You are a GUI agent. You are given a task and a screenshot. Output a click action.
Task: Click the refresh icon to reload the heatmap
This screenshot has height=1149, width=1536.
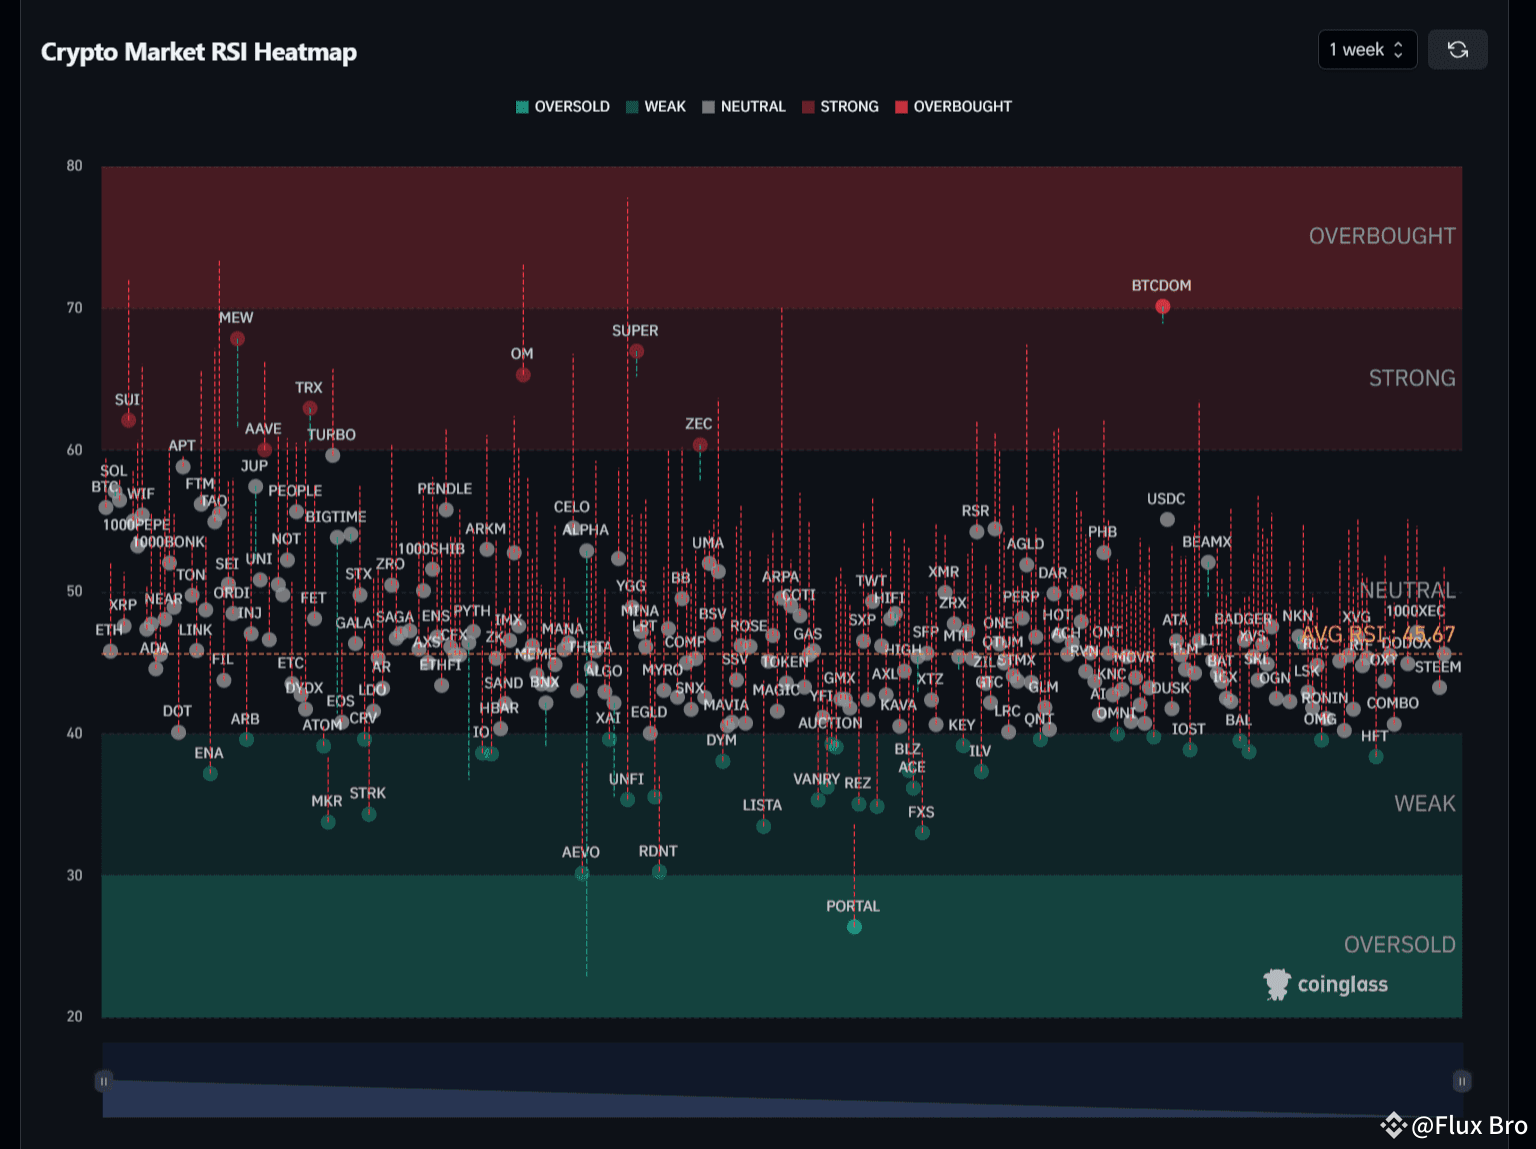click(1457, 49)
